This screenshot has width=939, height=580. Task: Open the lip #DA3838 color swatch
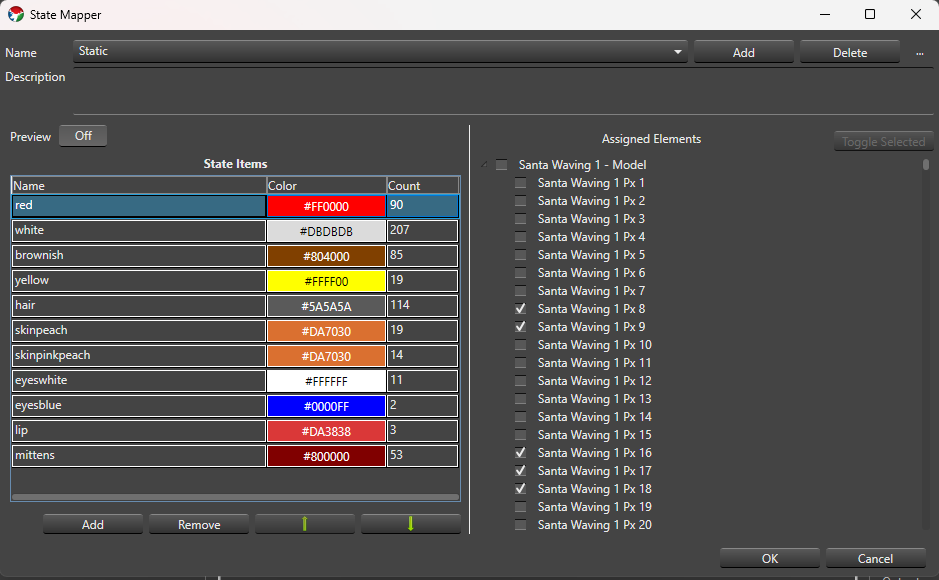(x=326, y=432)
